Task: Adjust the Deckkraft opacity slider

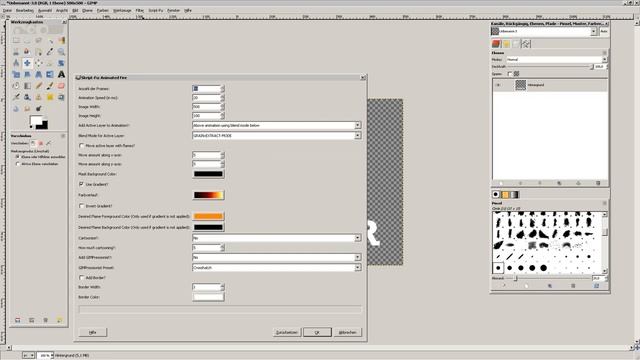Action: (550, 67)
